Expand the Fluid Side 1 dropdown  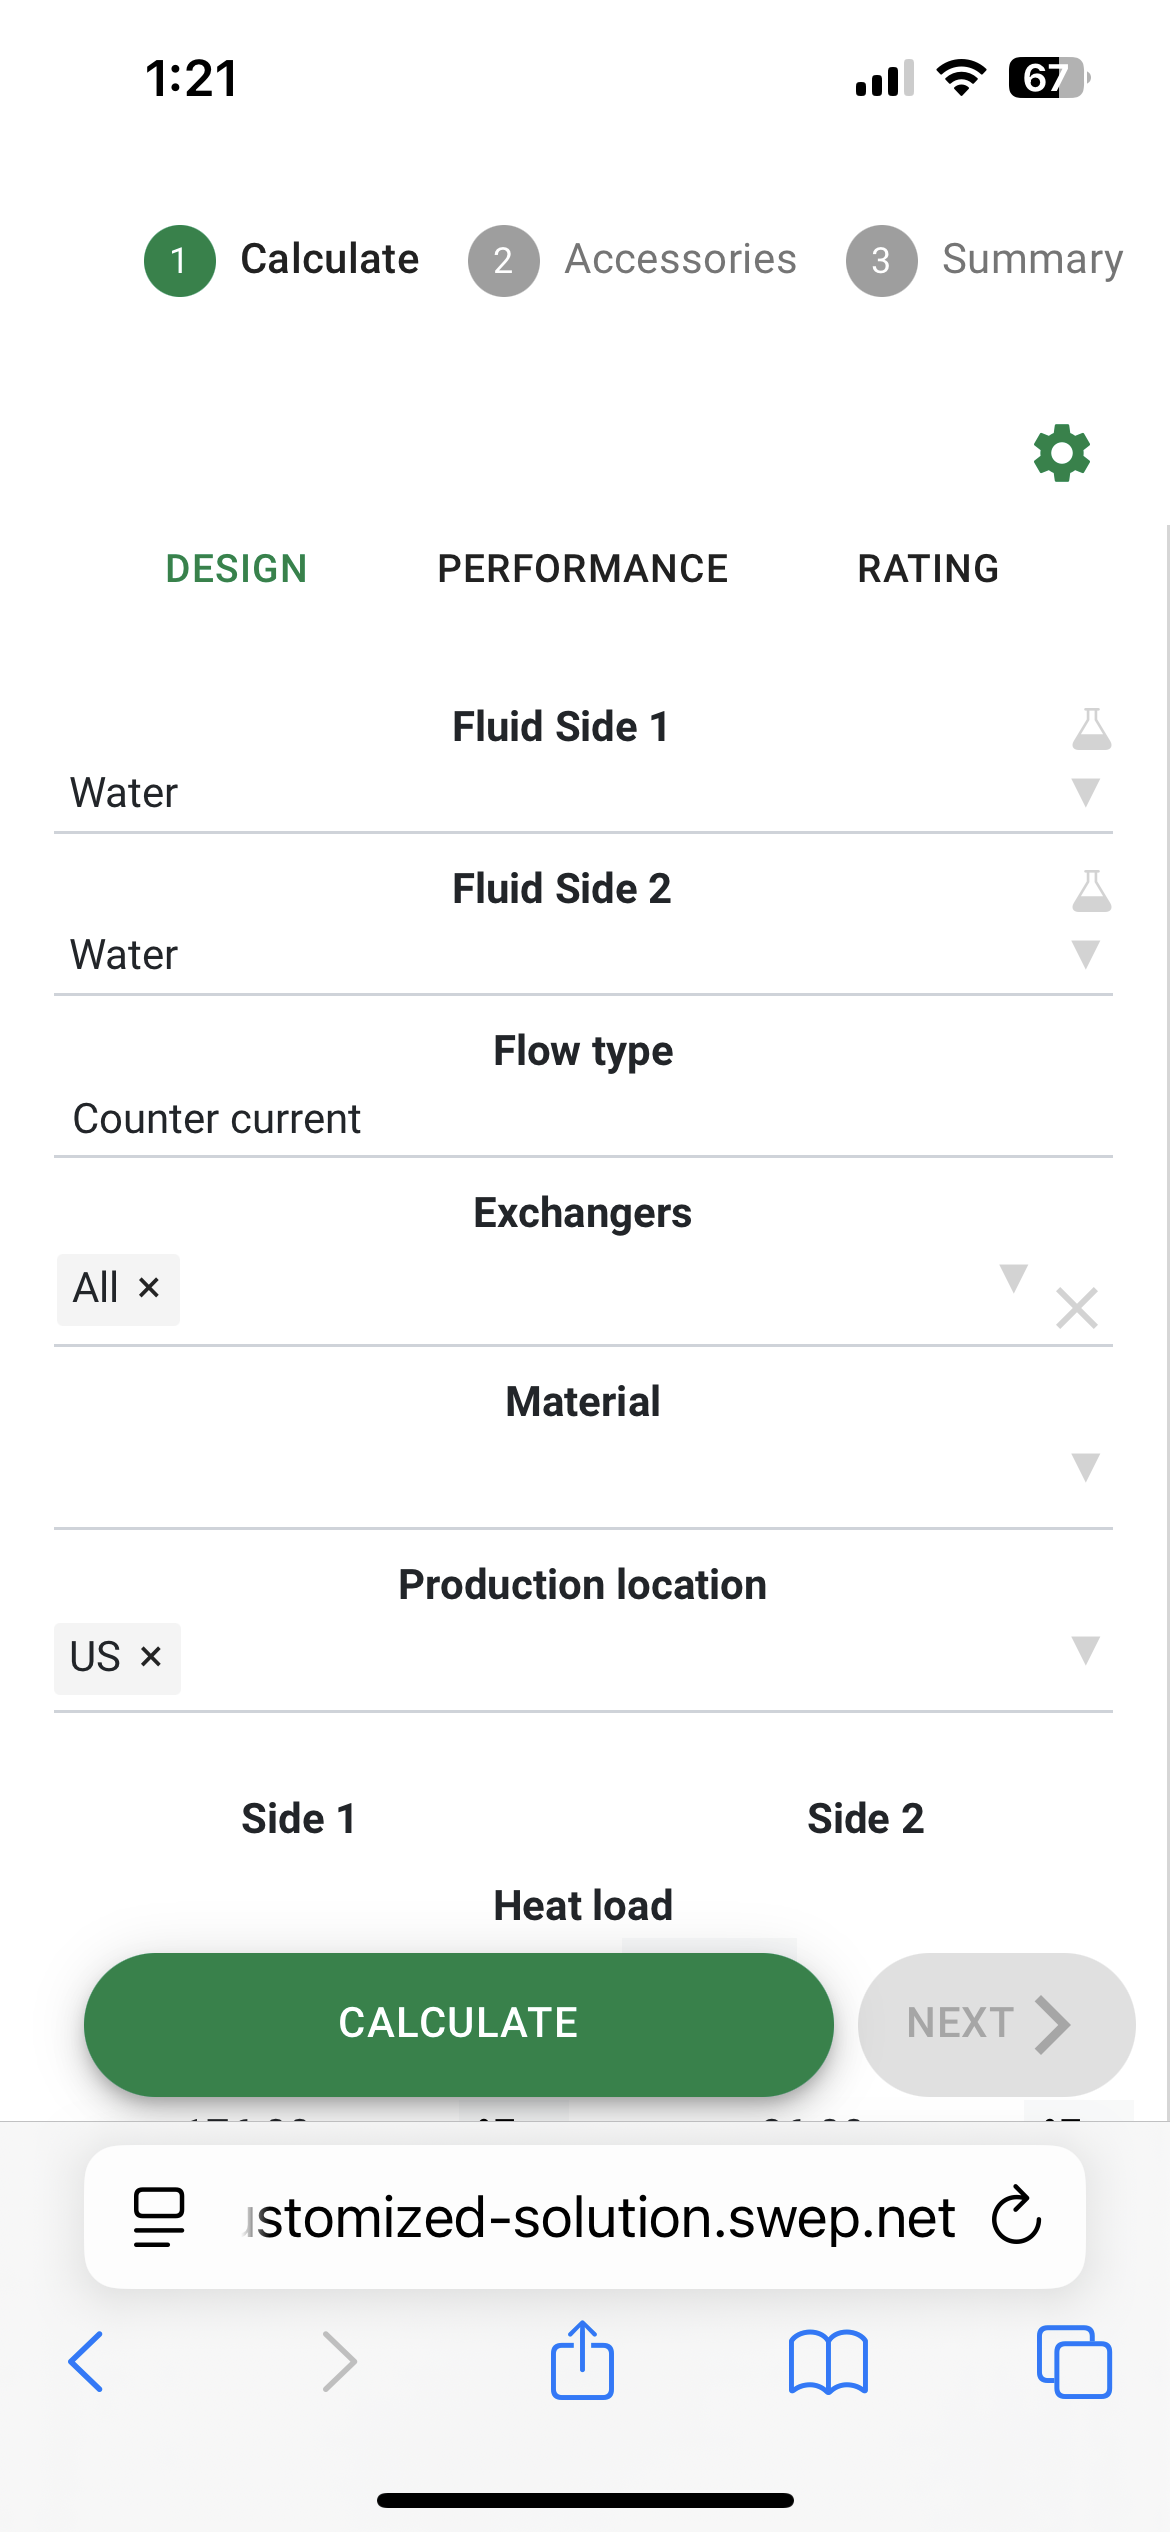(1085, 793)
